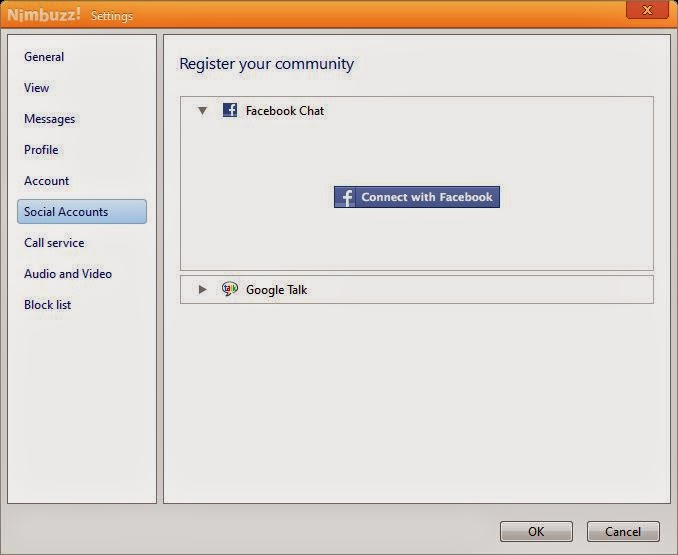Click the Settings title text
Viewport: 678px width, 555px height.
click(x=112, y=16)
